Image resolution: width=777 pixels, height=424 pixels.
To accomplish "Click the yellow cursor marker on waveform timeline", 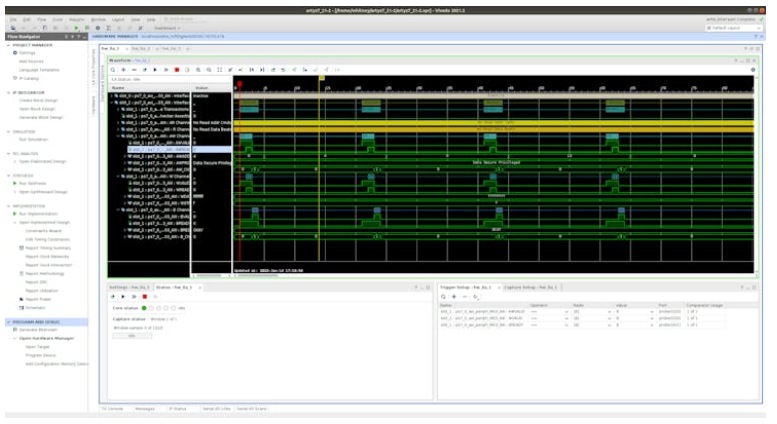I will tap(320, 80).
